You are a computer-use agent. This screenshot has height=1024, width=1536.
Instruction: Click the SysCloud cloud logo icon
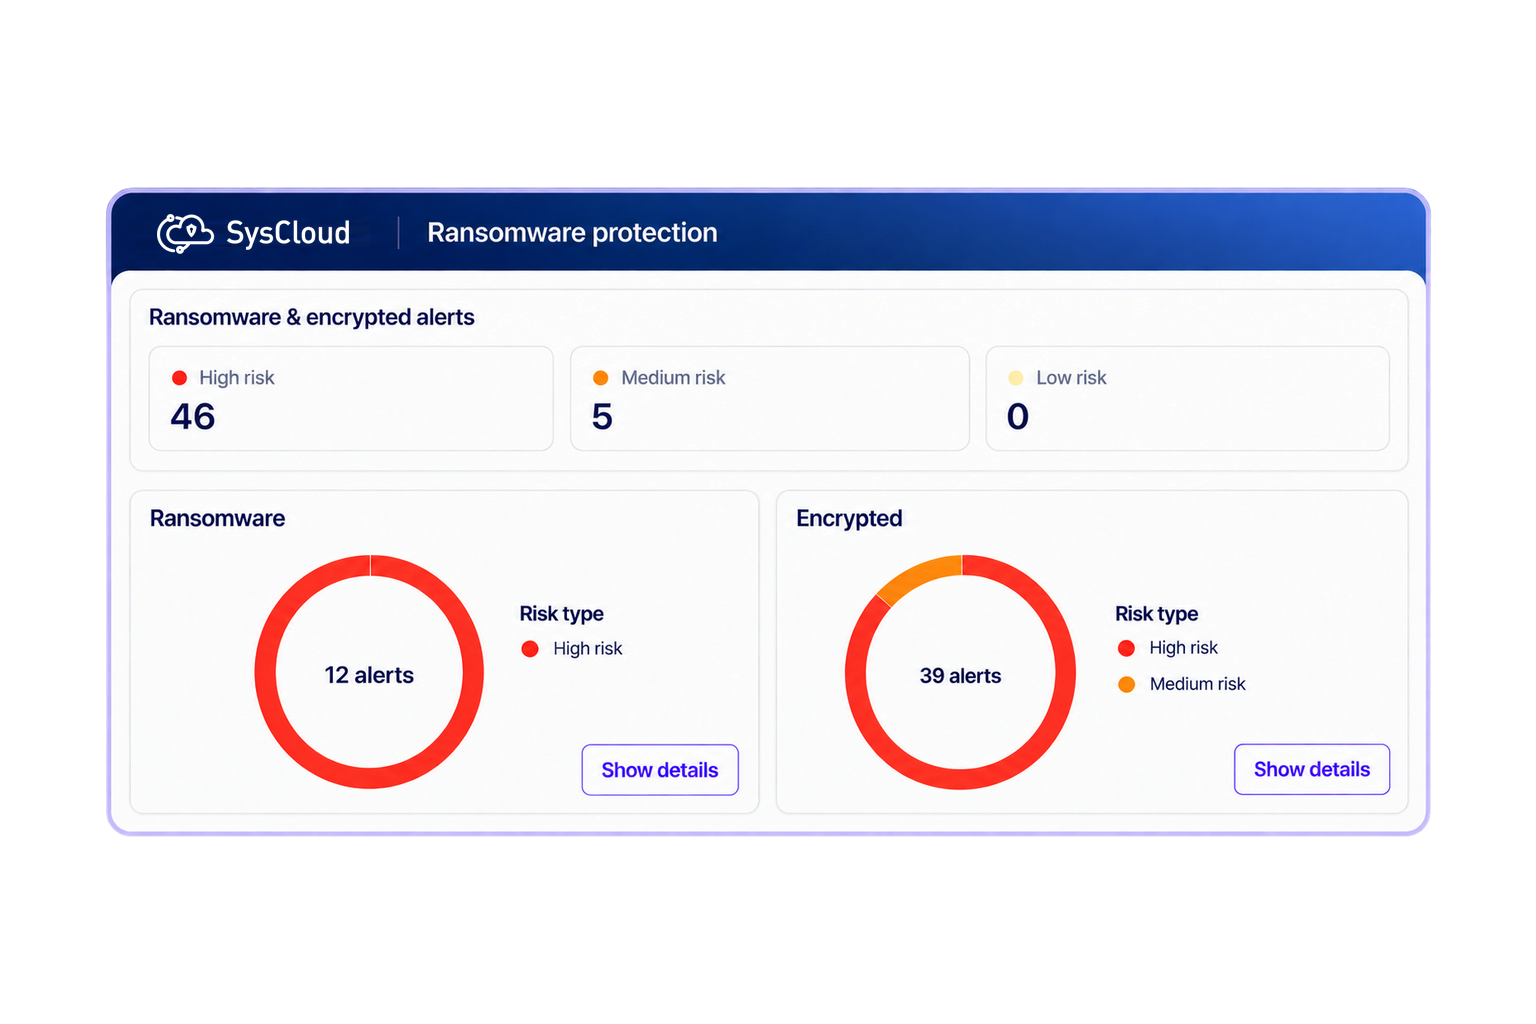click(185, 233)
